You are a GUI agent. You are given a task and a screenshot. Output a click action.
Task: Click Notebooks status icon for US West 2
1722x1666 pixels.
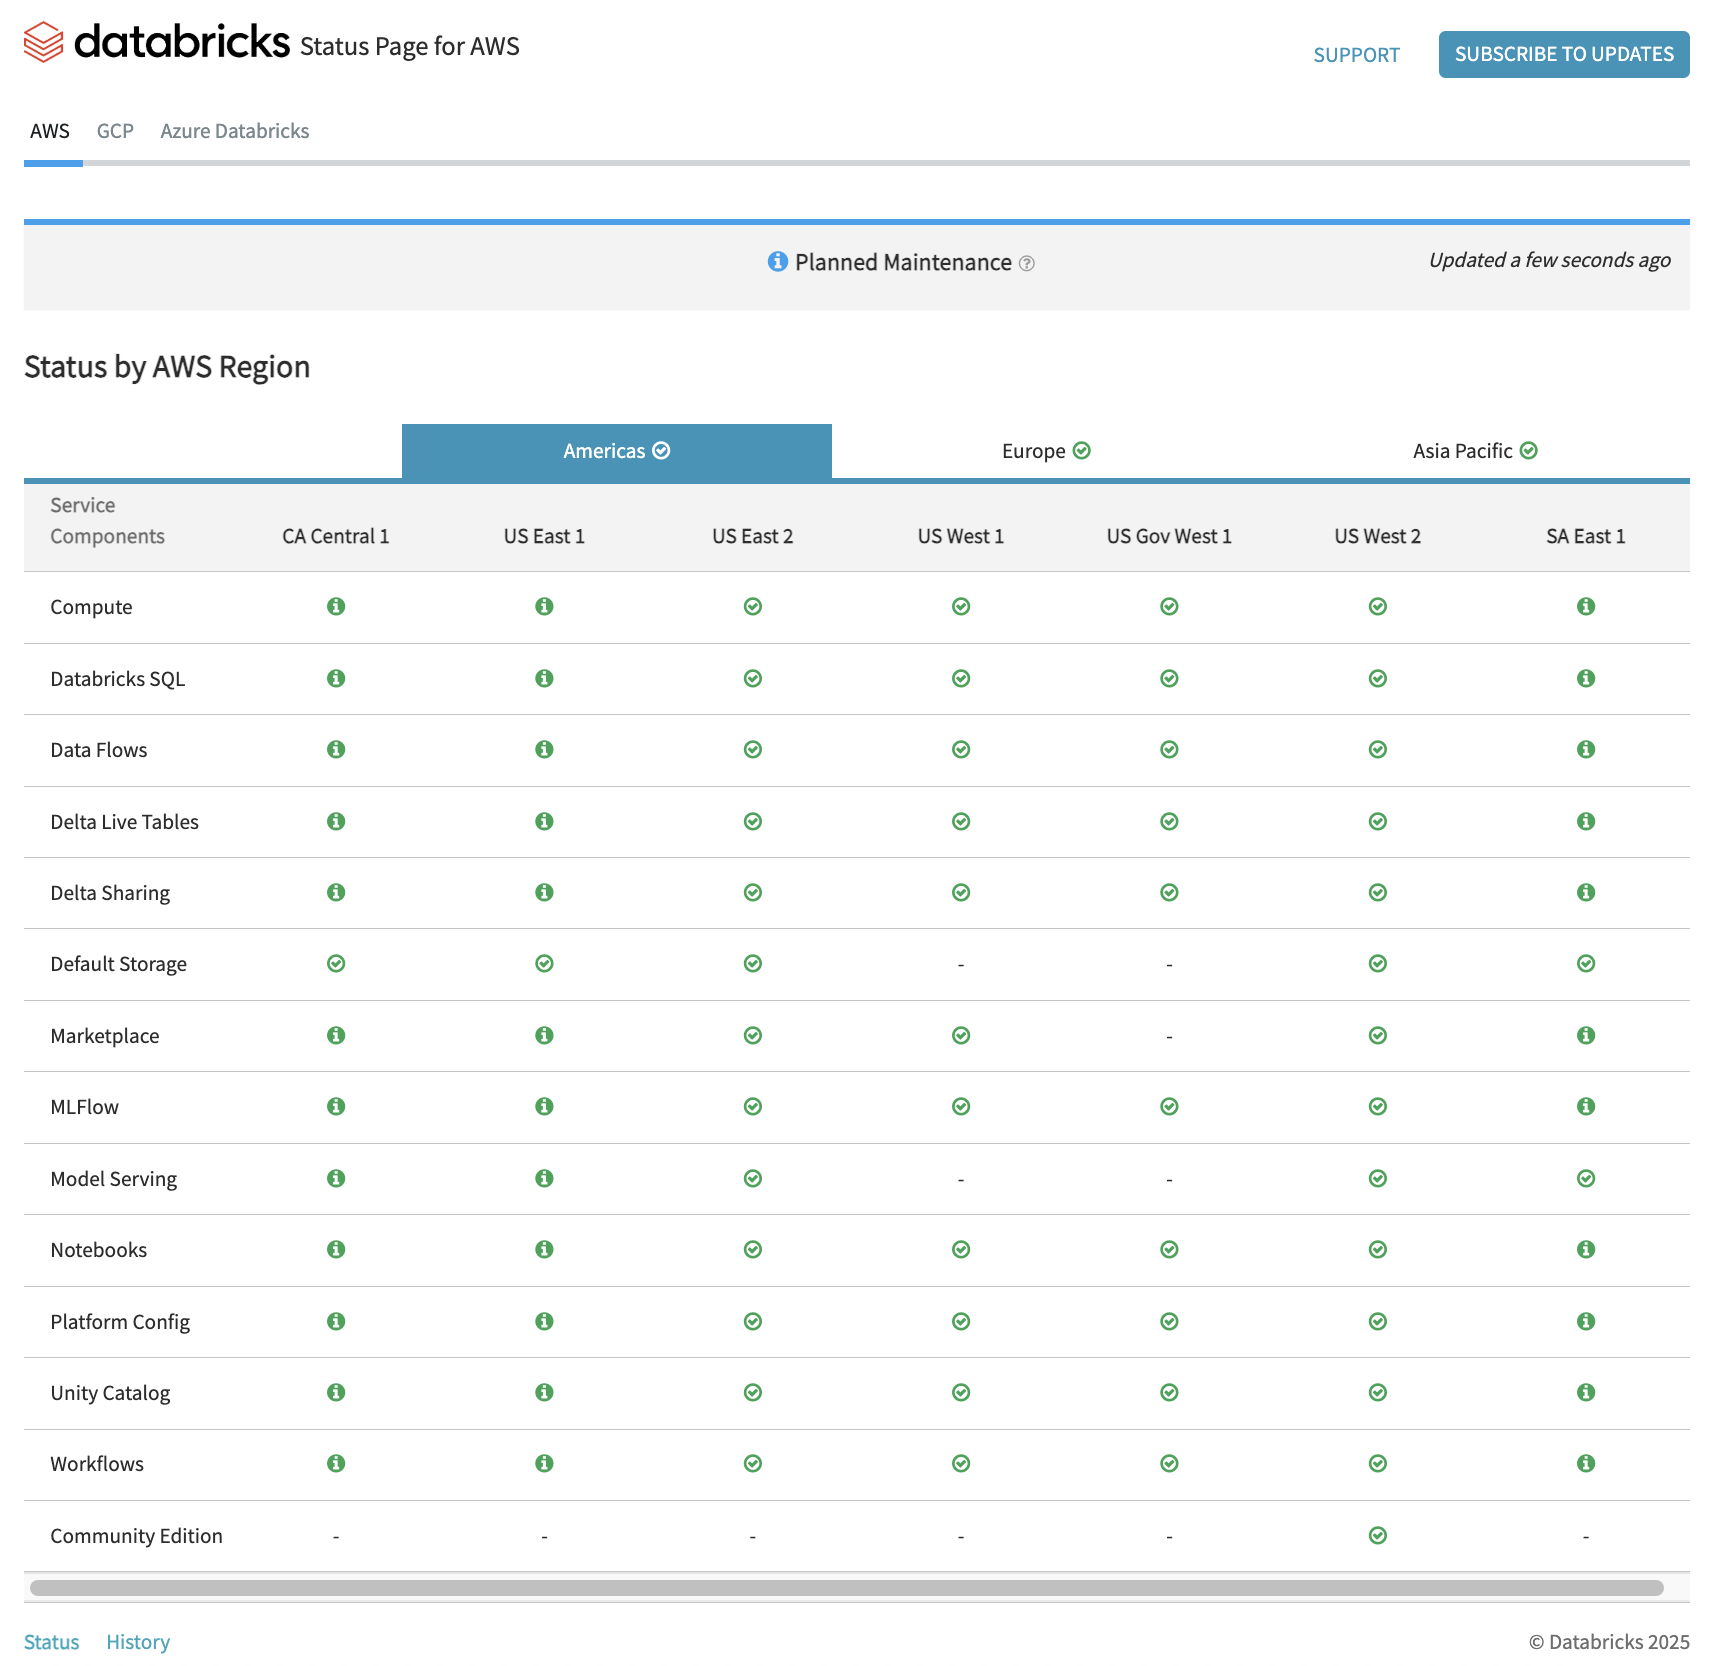tap(1378, 1249)
